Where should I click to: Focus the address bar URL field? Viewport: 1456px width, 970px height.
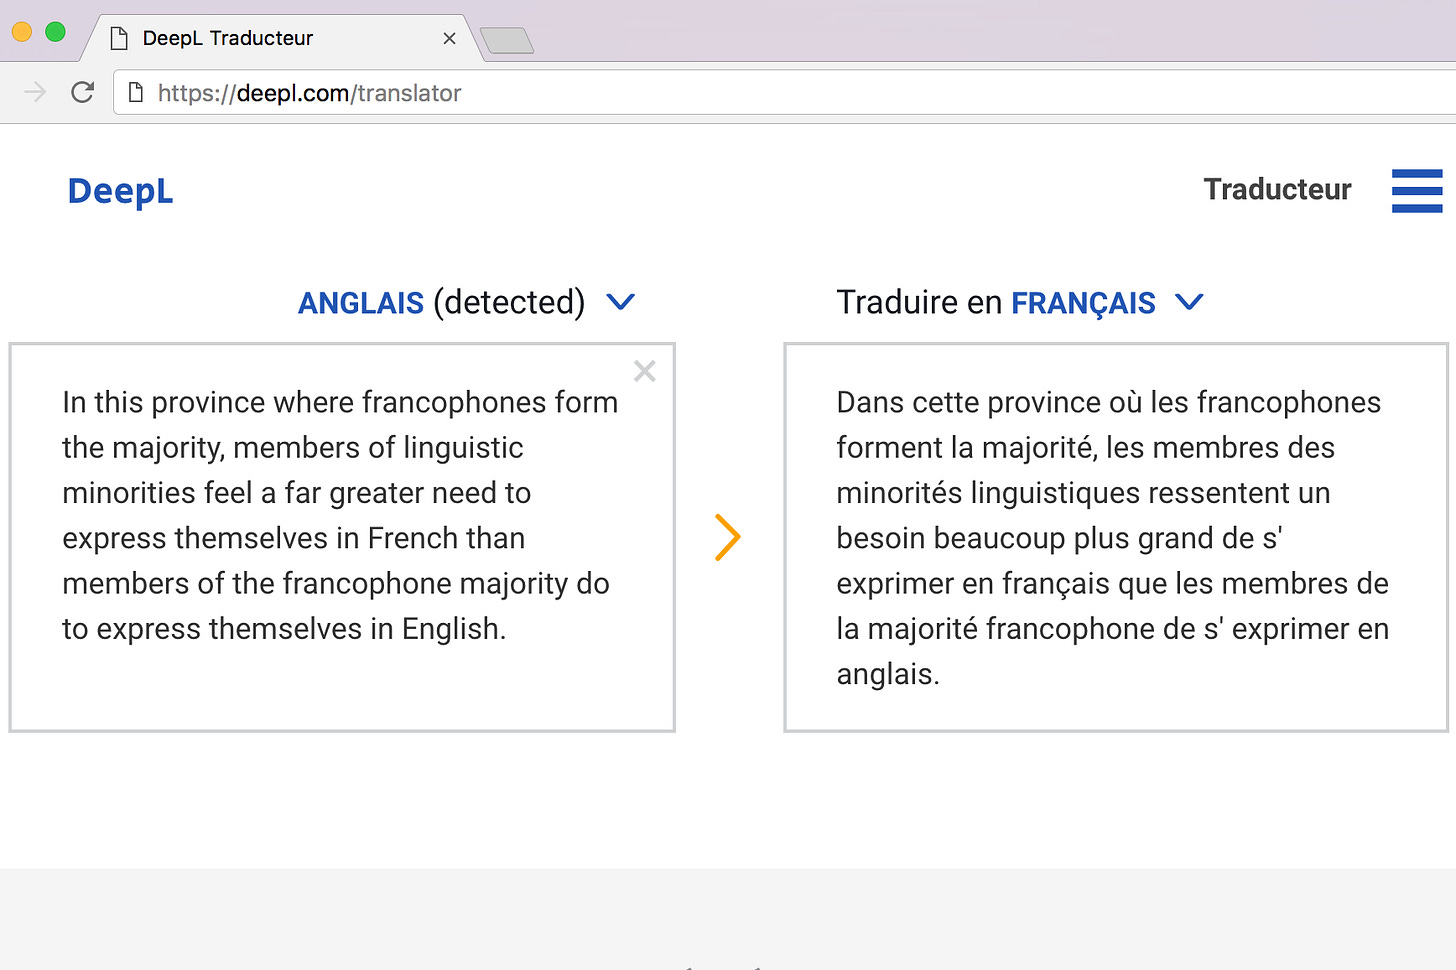[x=785, y=93]
